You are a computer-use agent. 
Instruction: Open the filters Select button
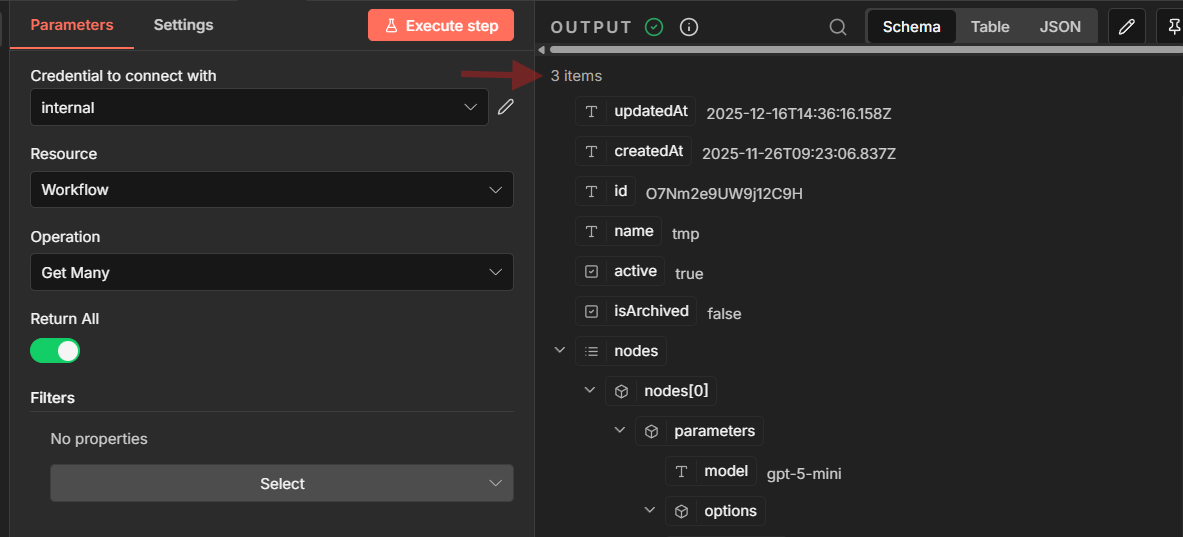pos(282,483)
